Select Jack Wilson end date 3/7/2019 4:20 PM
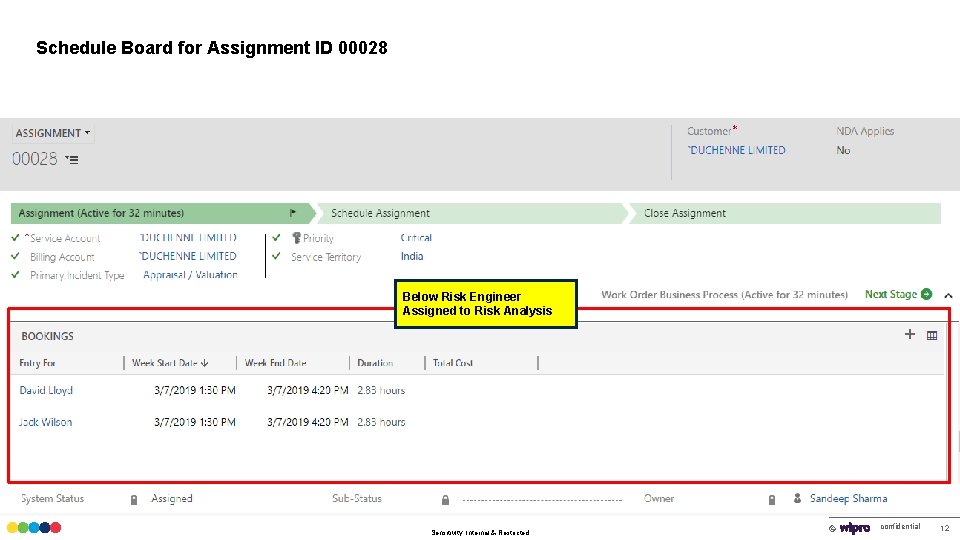 tap(308, 422)
